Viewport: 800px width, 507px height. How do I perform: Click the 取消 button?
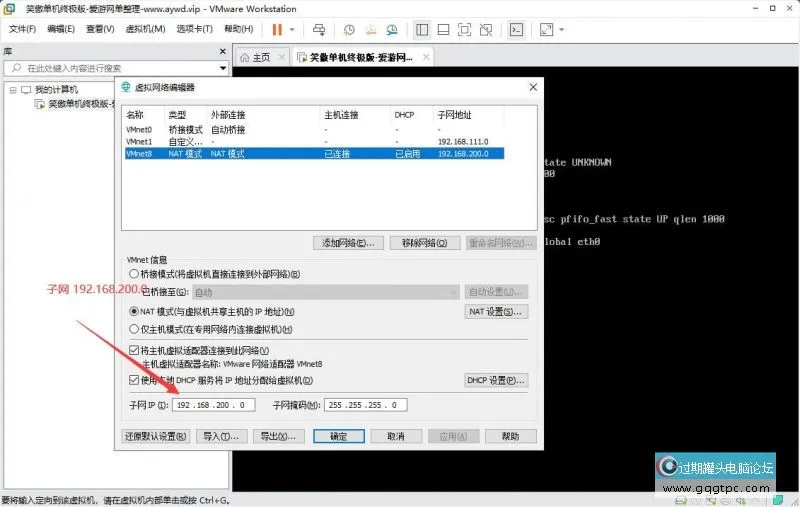[396, 437]
